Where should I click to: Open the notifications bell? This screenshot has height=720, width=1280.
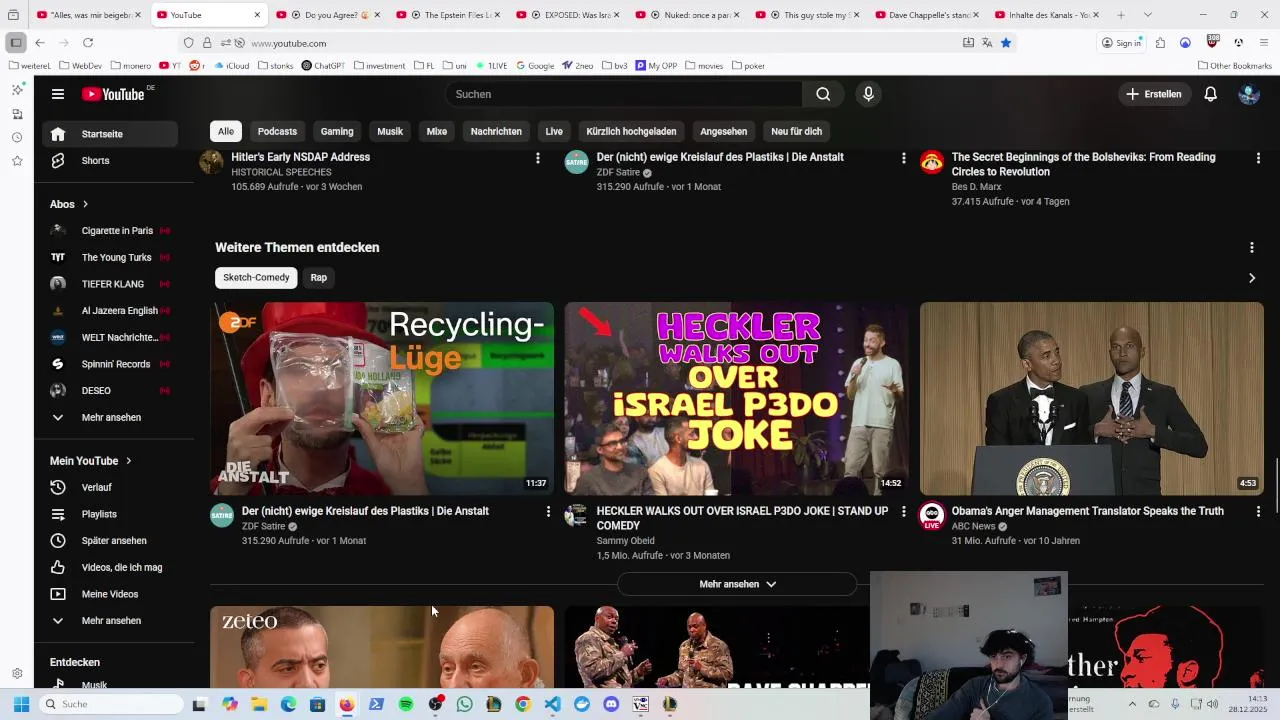click(1210, 94)
